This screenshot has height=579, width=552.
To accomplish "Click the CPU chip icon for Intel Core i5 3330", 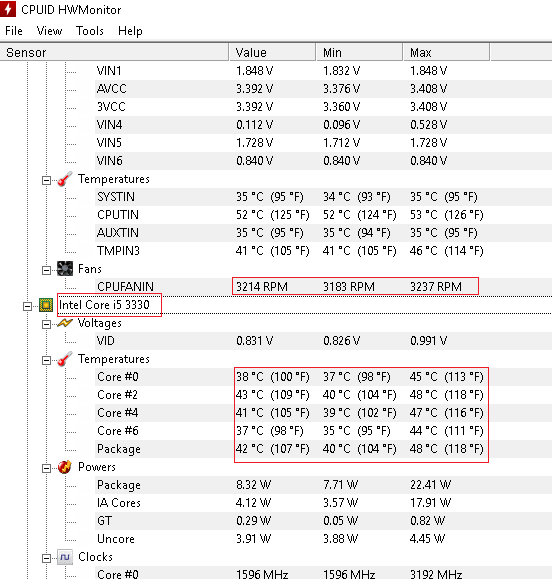I will click(46, 305).
